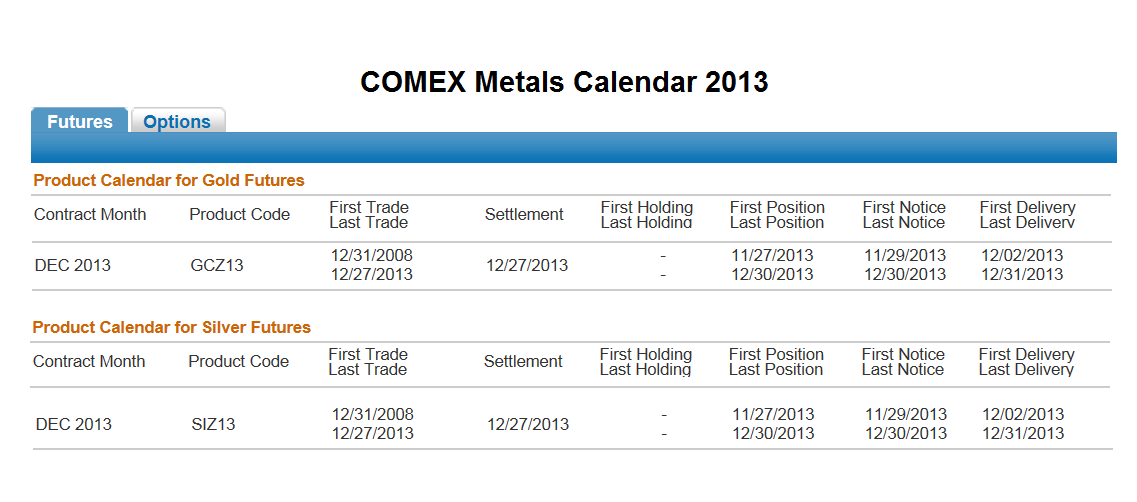
Task: Click the SIZ13 product code
Action: pos(213,424)
